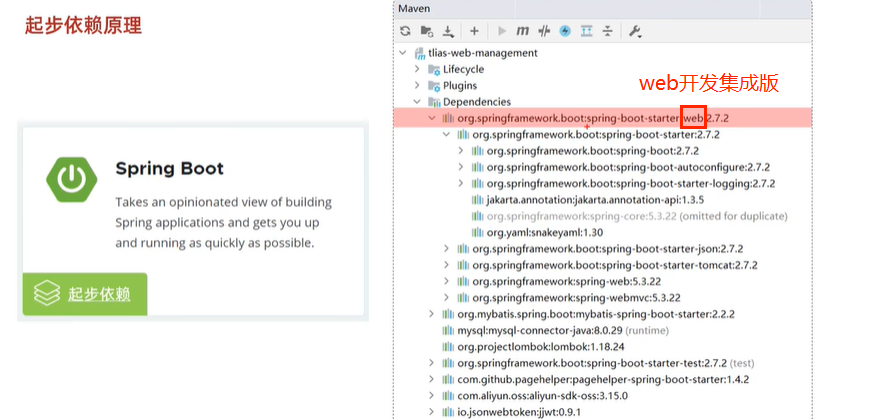Collapse the tlias-web-management project node

coord(403,53)
